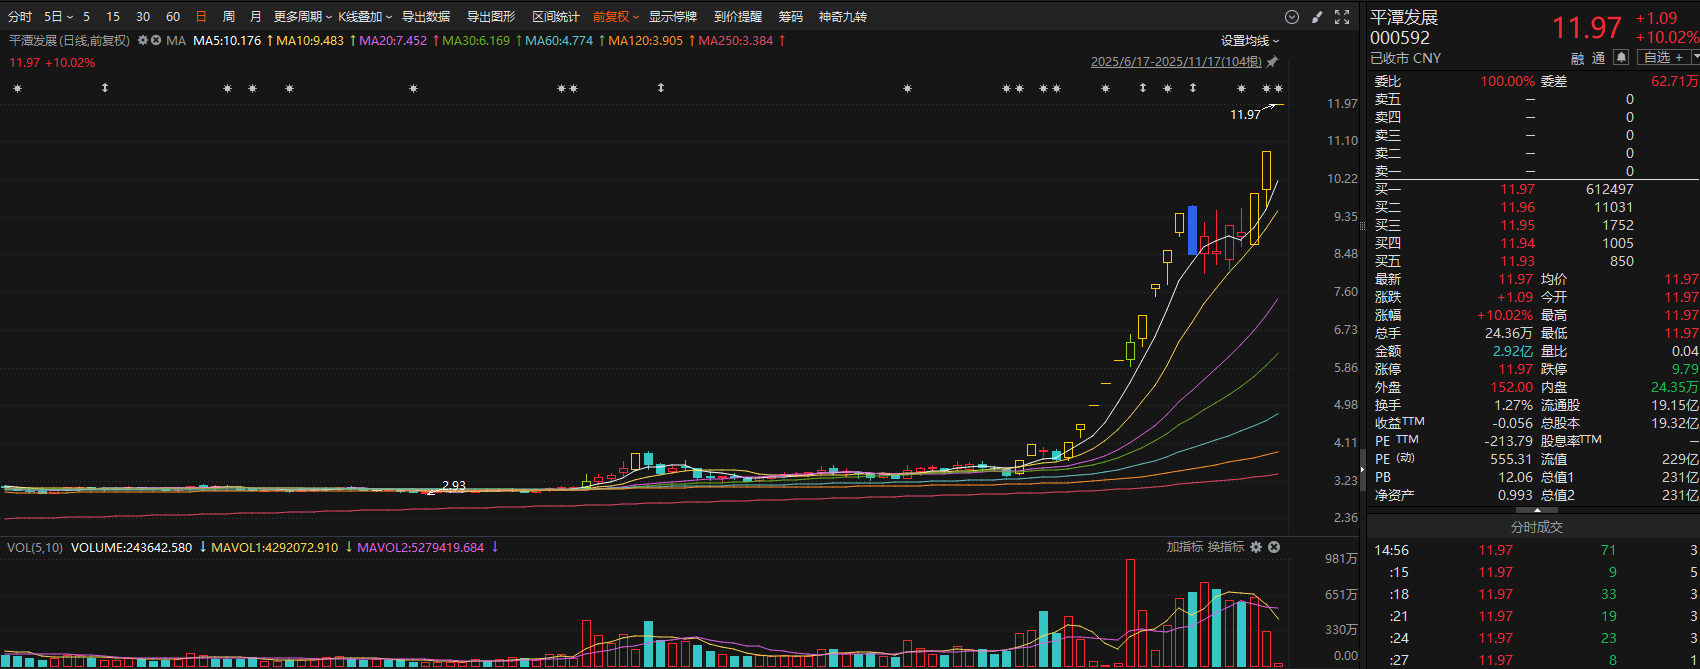This screenshot has height=669, width=1700.
Task: Expand the 更多周期 period dropdown
Action: [x=303, y=17]
